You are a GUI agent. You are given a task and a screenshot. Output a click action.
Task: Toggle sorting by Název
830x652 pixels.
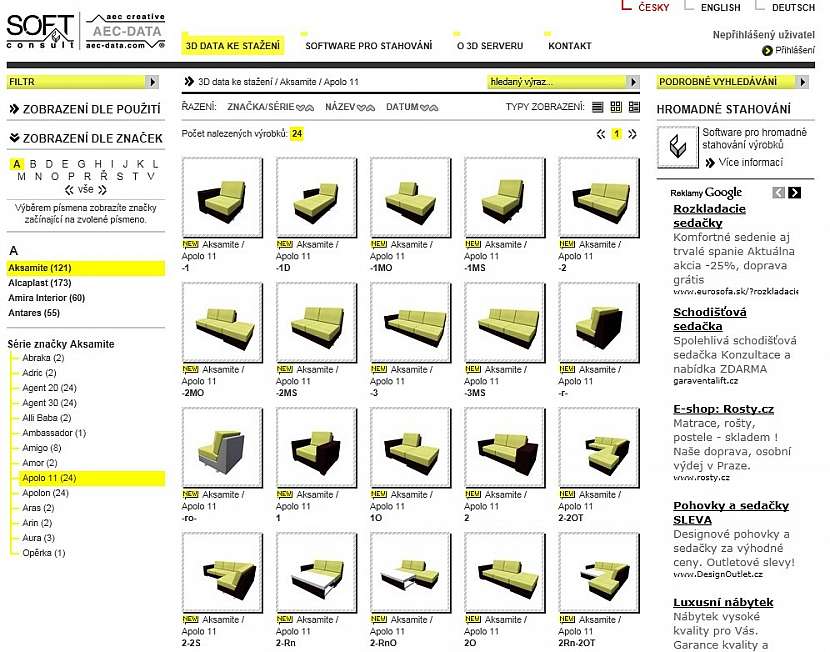point(366,107)
